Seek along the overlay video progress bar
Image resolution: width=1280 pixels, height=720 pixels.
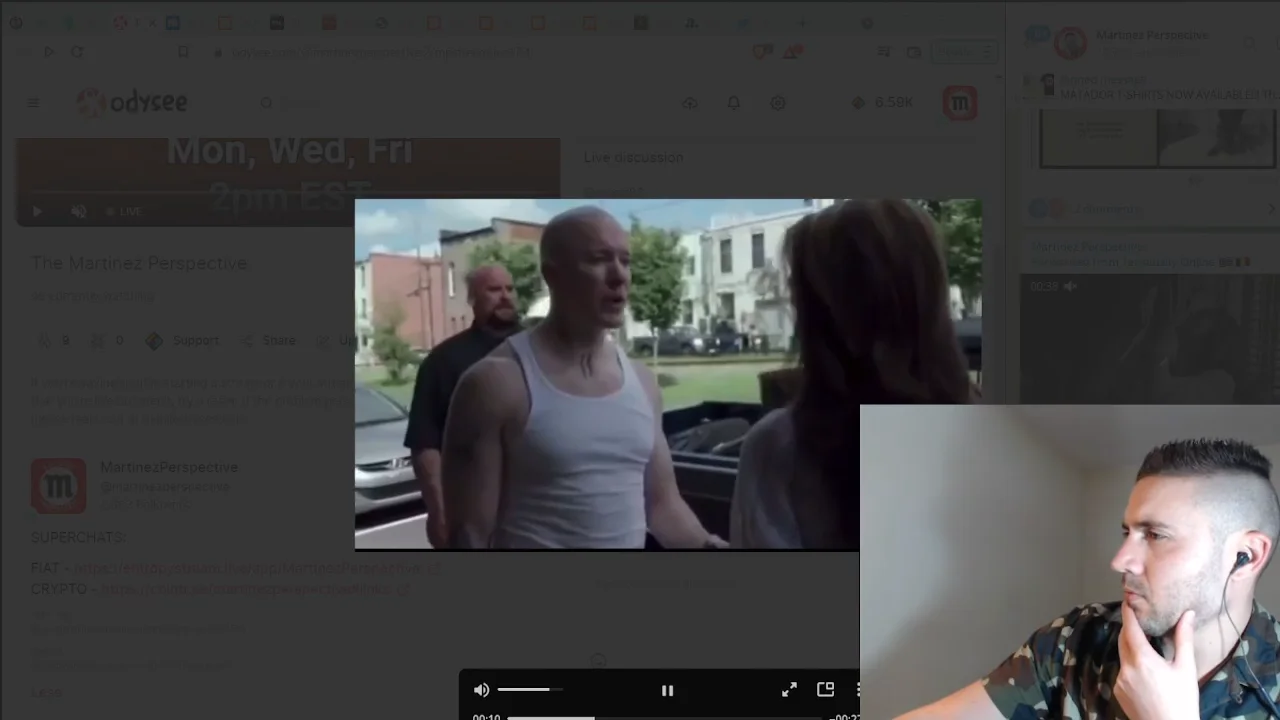click(x=665, y=717)
